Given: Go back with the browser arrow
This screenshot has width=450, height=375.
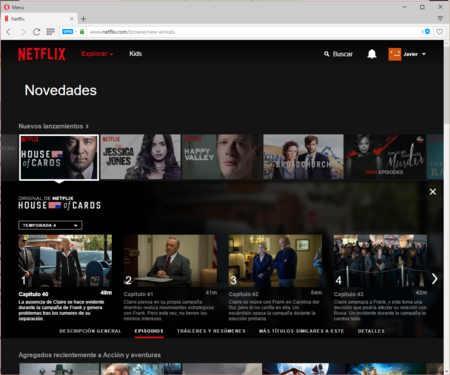Looking at the screenshot, I should [9, 32].
